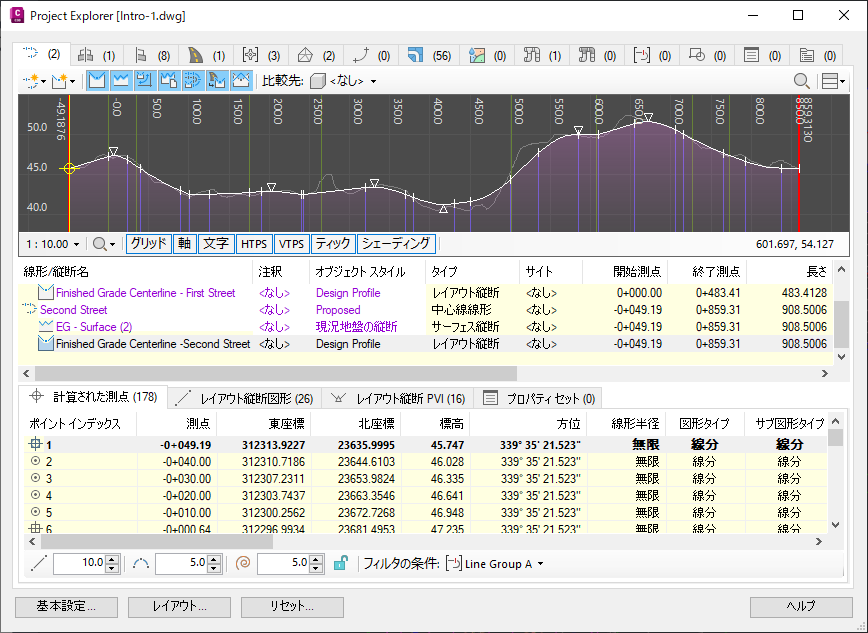Click the search magnifier icon in the toolbar

coord(801,81)
